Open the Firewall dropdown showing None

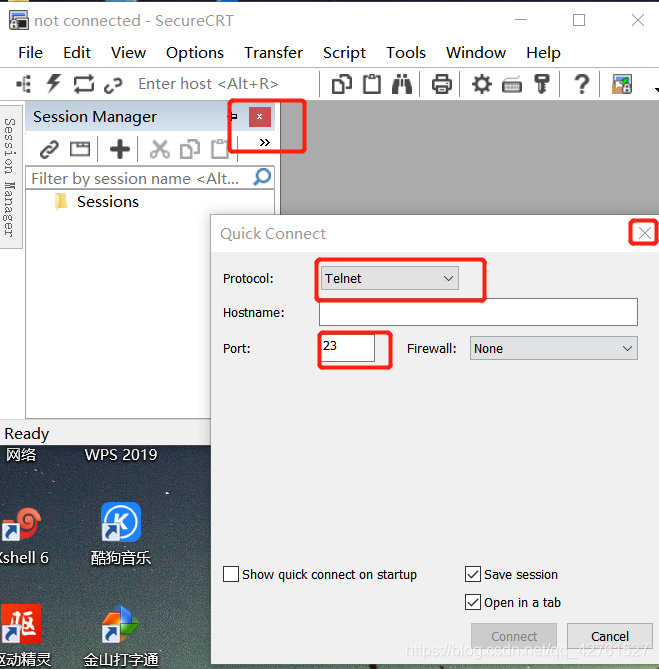[x=554, y=348]
